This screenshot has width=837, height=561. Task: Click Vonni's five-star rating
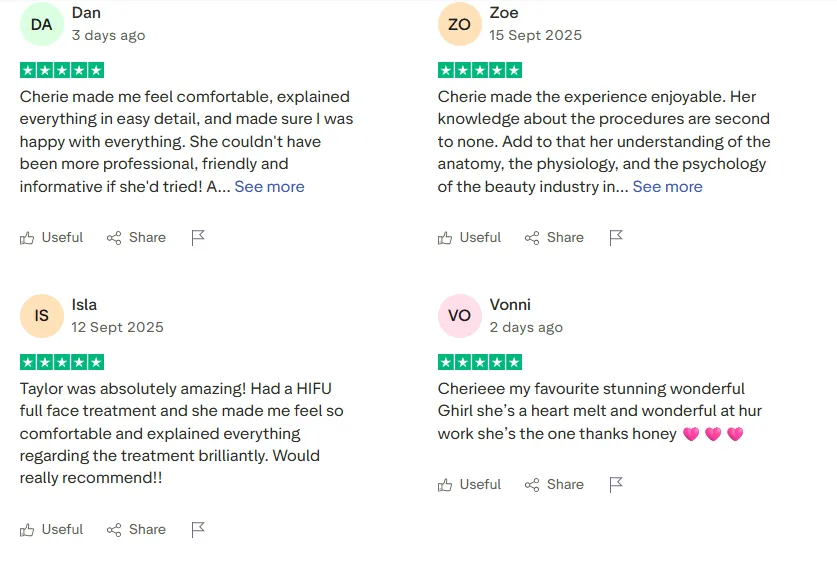coord(480,362)
